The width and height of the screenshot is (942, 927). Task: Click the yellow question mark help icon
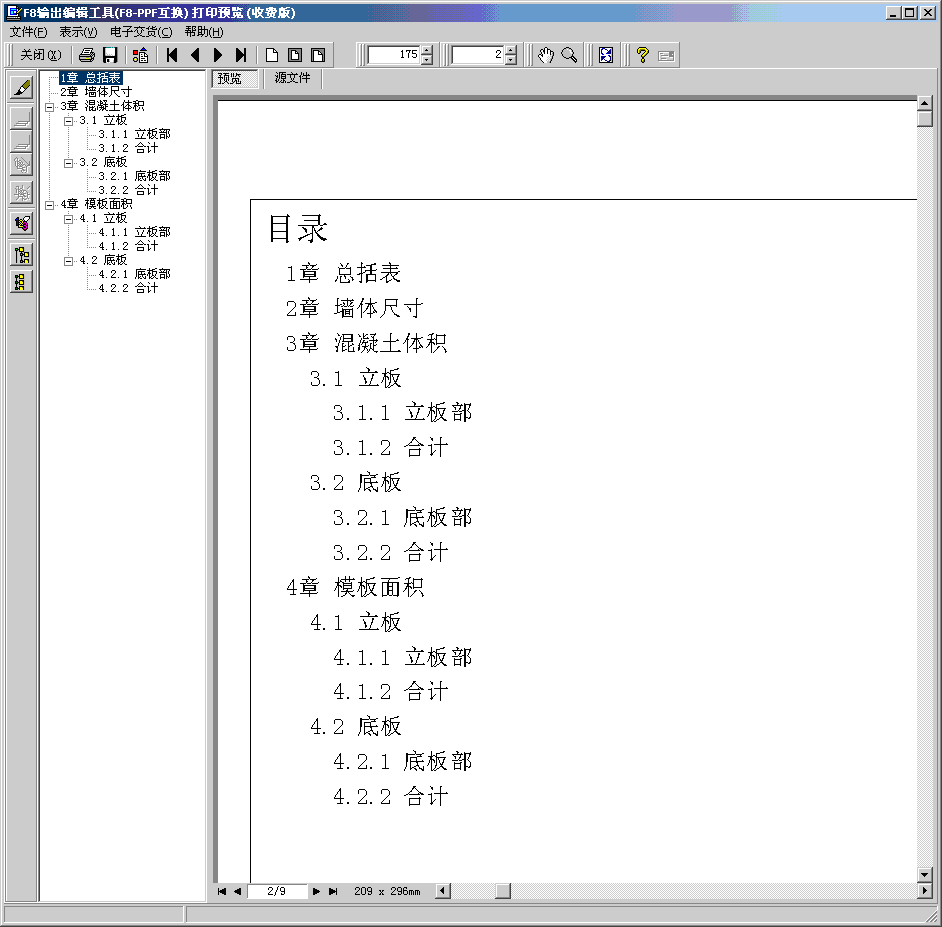tap(643, 55)
